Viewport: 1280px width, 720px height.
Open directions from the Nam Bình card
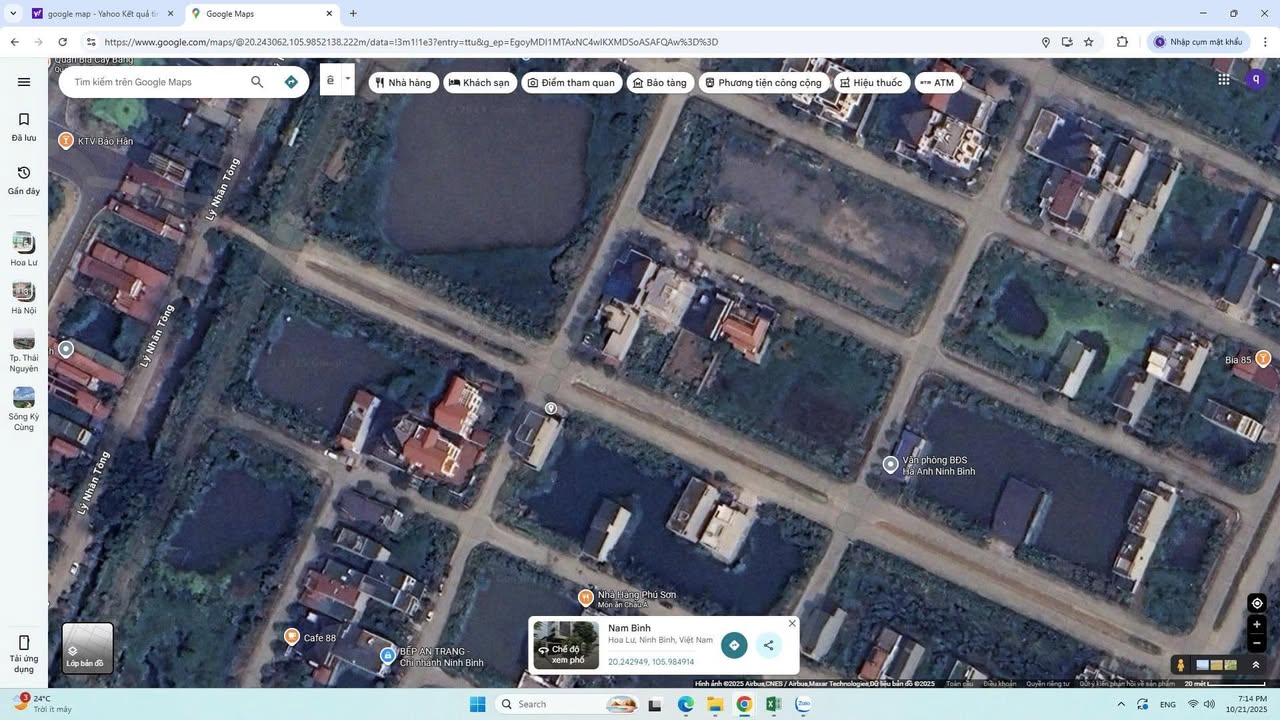734,646
